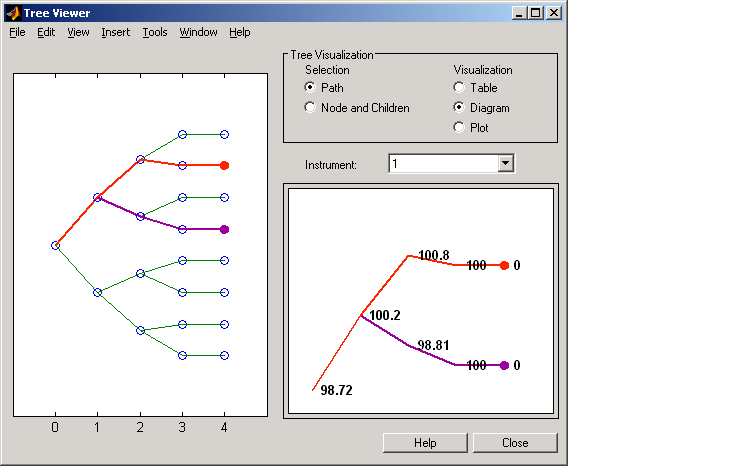Maximize the Tree Viewer window
Screen dimensions: 740x467
[x=535, y=13]
